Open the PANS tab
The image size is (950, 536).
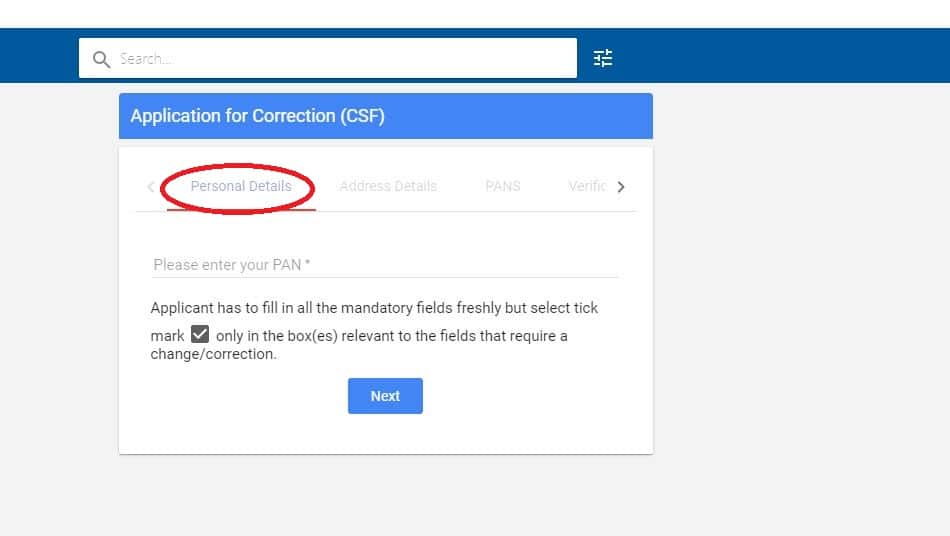(502, 186)
